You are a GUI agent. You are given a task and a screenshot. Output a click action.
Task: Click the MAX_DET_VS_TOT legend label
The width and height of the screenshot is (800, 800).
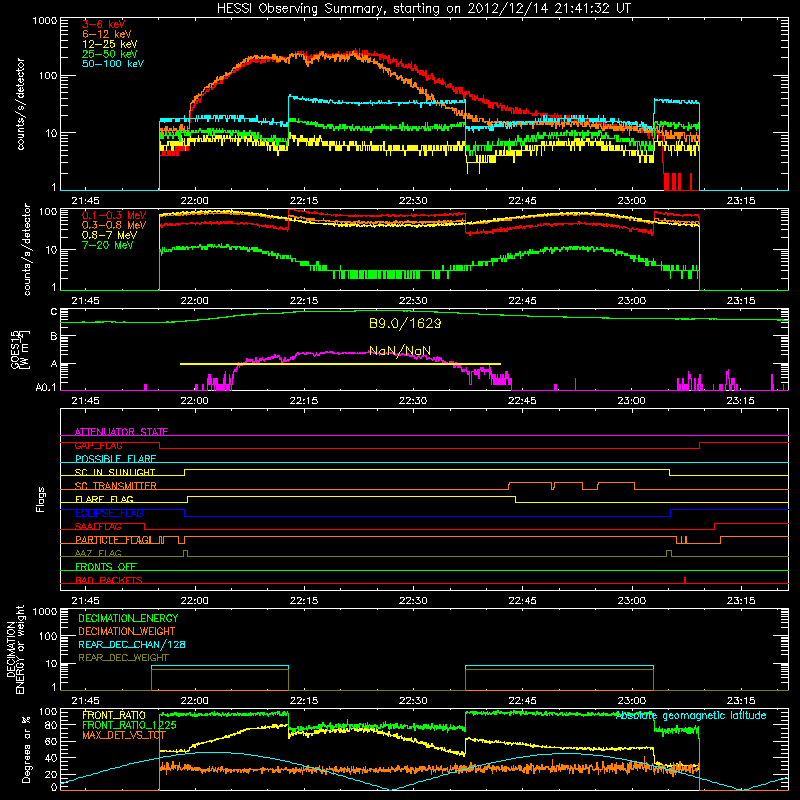click(124, 735)
